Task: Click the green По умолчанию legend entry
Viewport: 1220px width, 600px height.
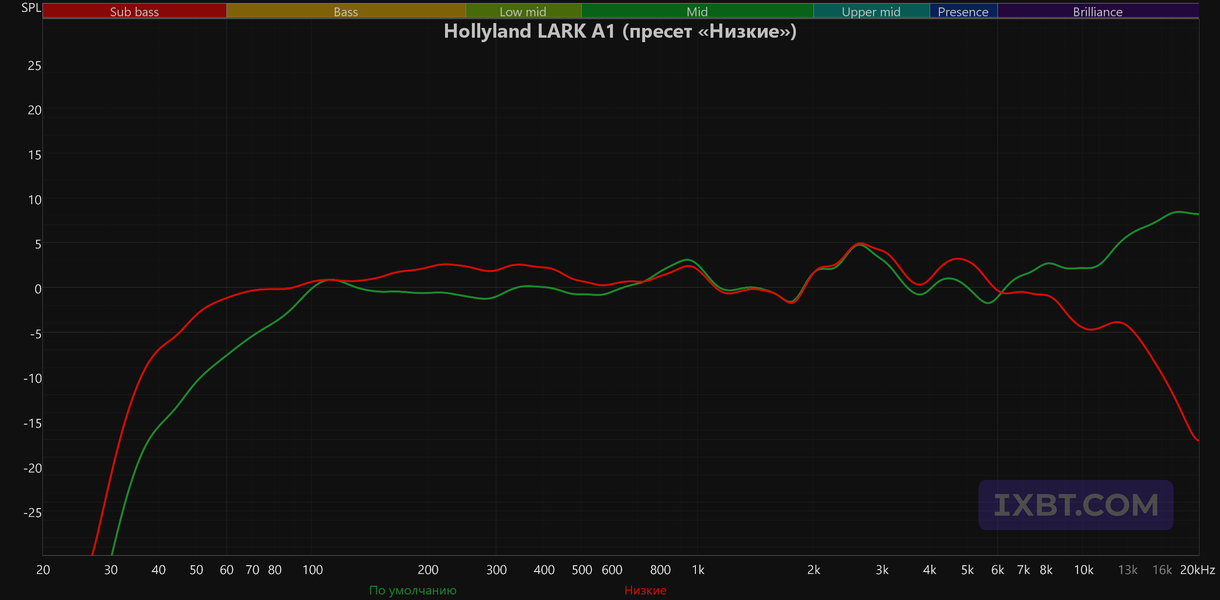Action: [x=413, y=590]
